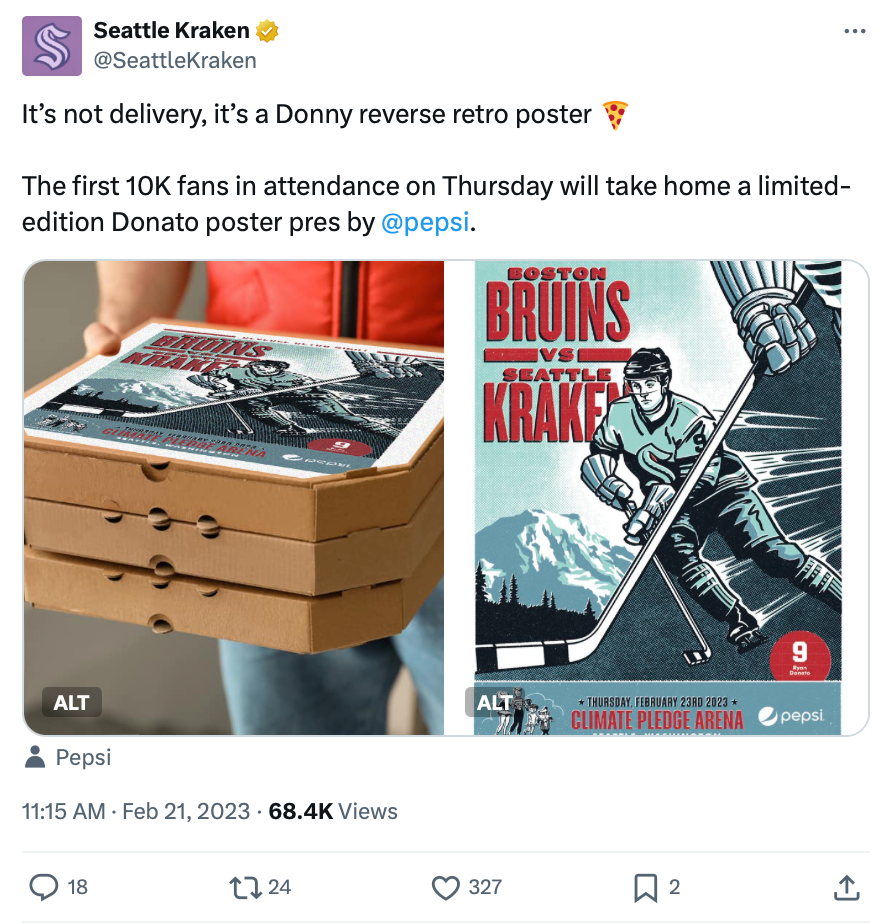The width and height of the screenshot is (892, 924).
Task: Open the pizza box photo
Action: 233,497
